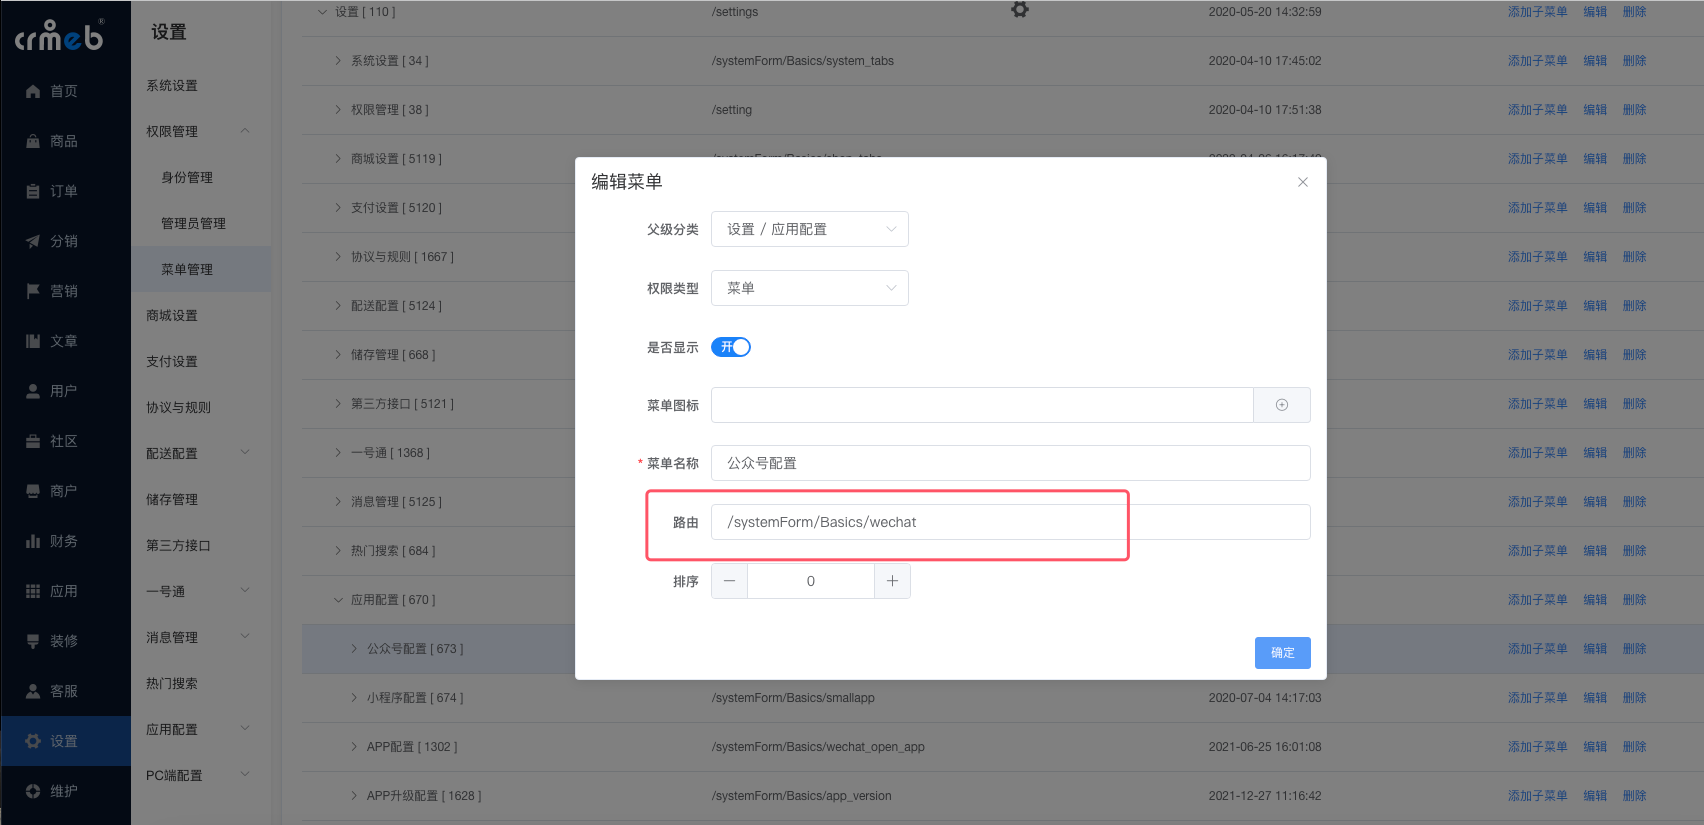Screen dimensions: 1704x825
Task: Click the menu icon picker button
Action: 1281,405
